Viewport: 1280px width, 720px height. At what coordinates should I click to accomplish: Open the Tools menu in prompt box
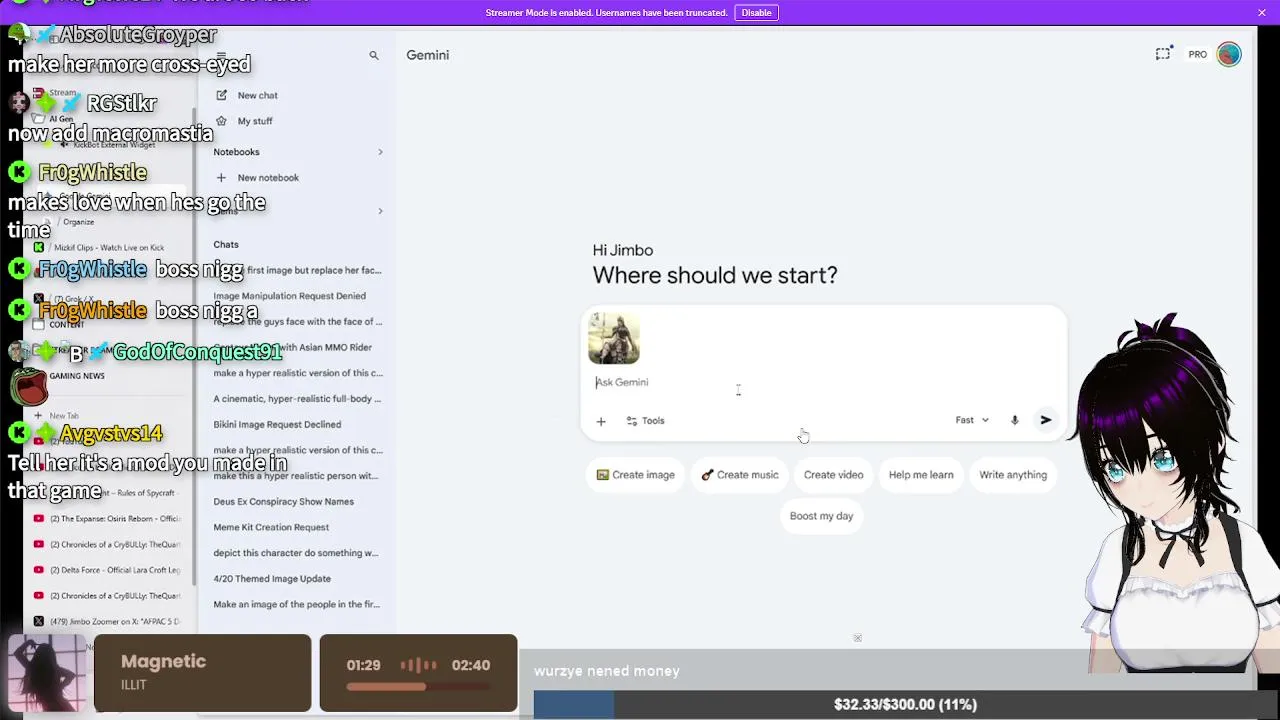pos(645,421)
